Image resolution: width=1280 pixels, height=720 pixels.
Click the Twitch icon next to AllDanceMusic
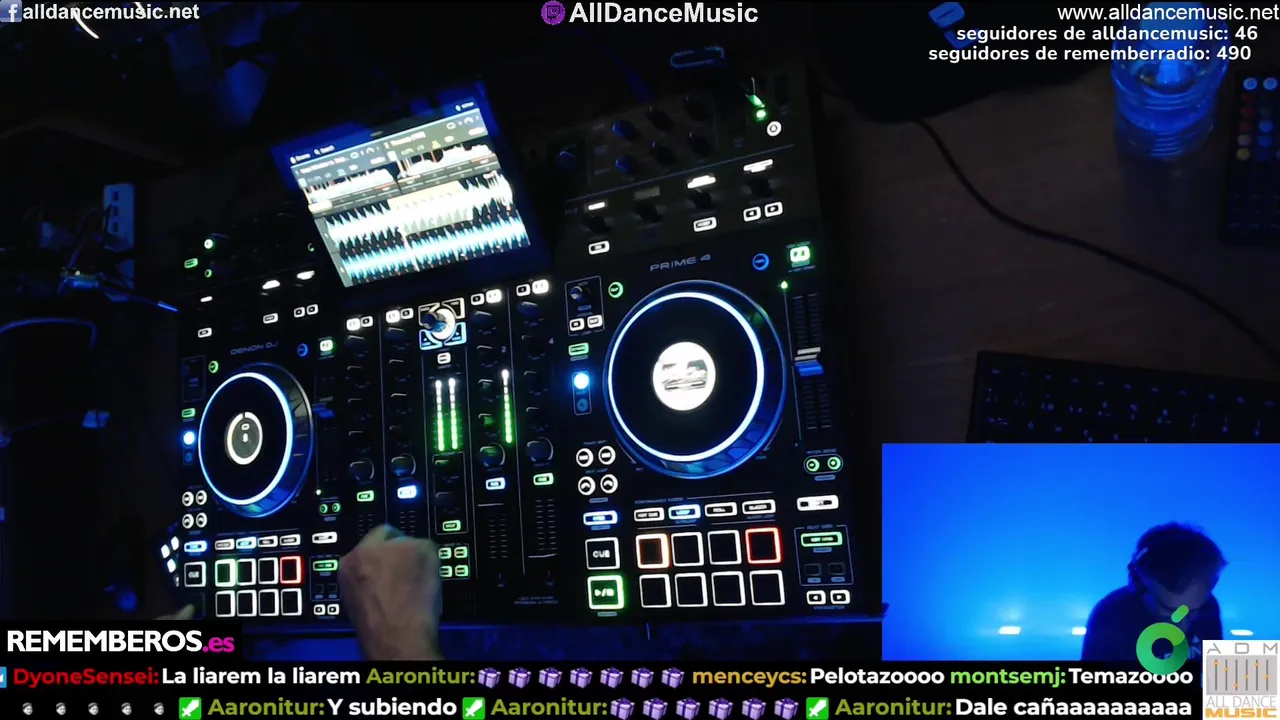[552, 13]
